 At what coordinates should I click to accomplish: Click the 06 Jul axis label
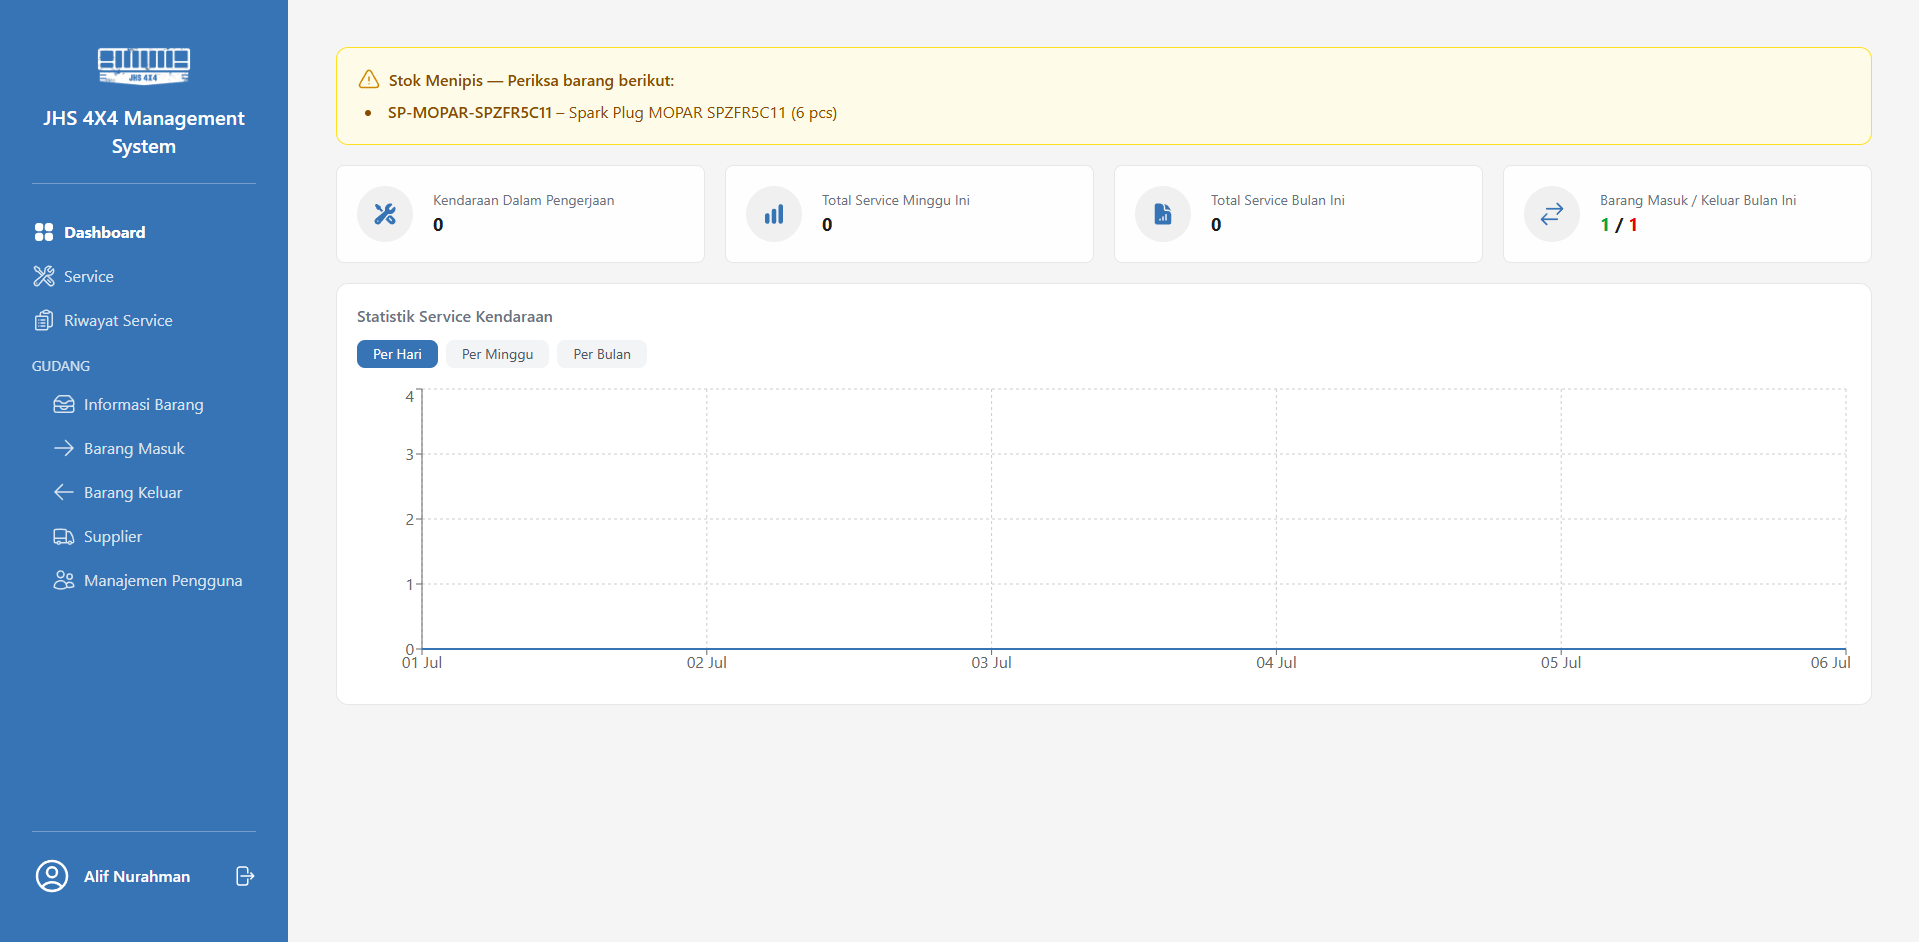click(1830, 662)
